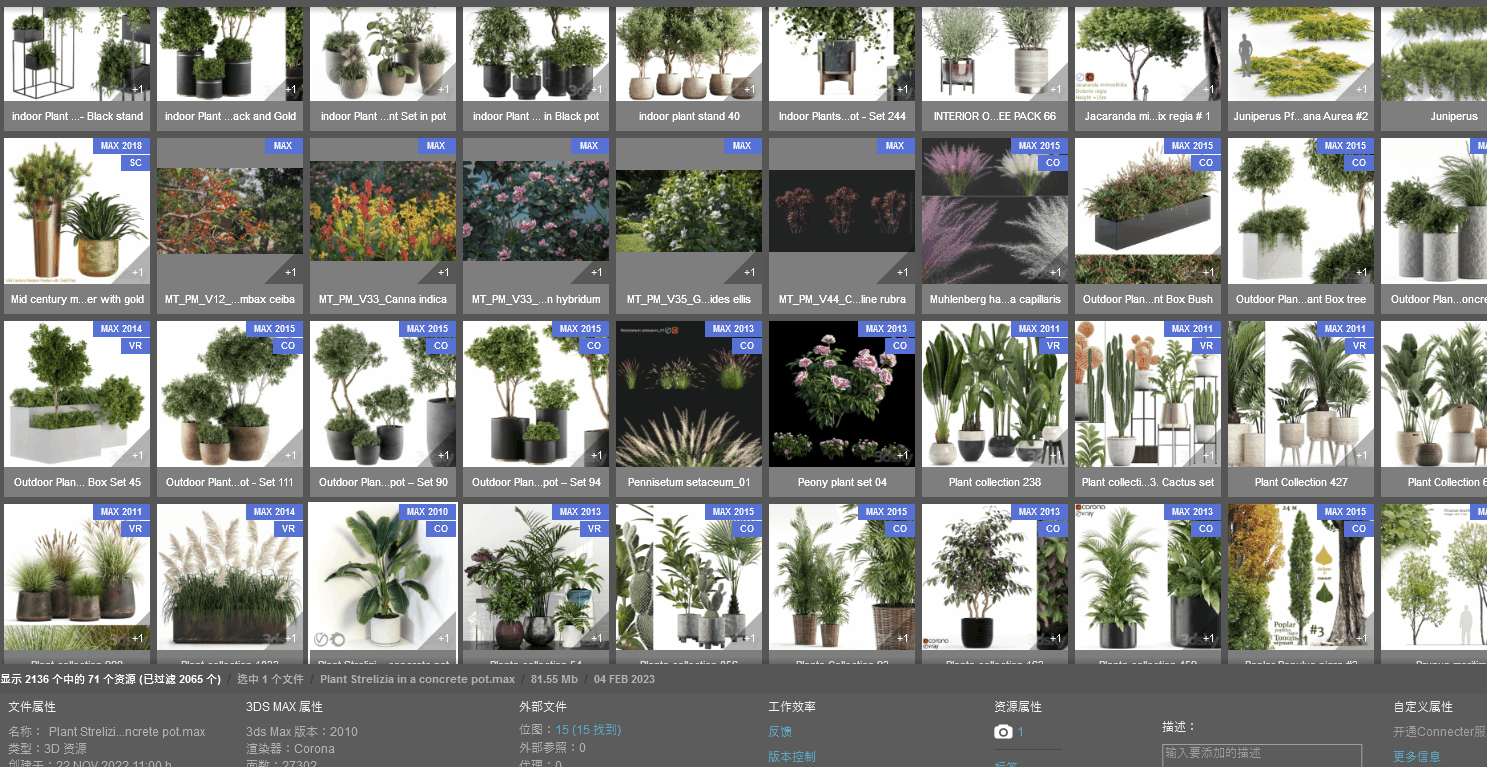
Task: Click the +1 badge on Peony plant set 04
Action: (901, 455)
